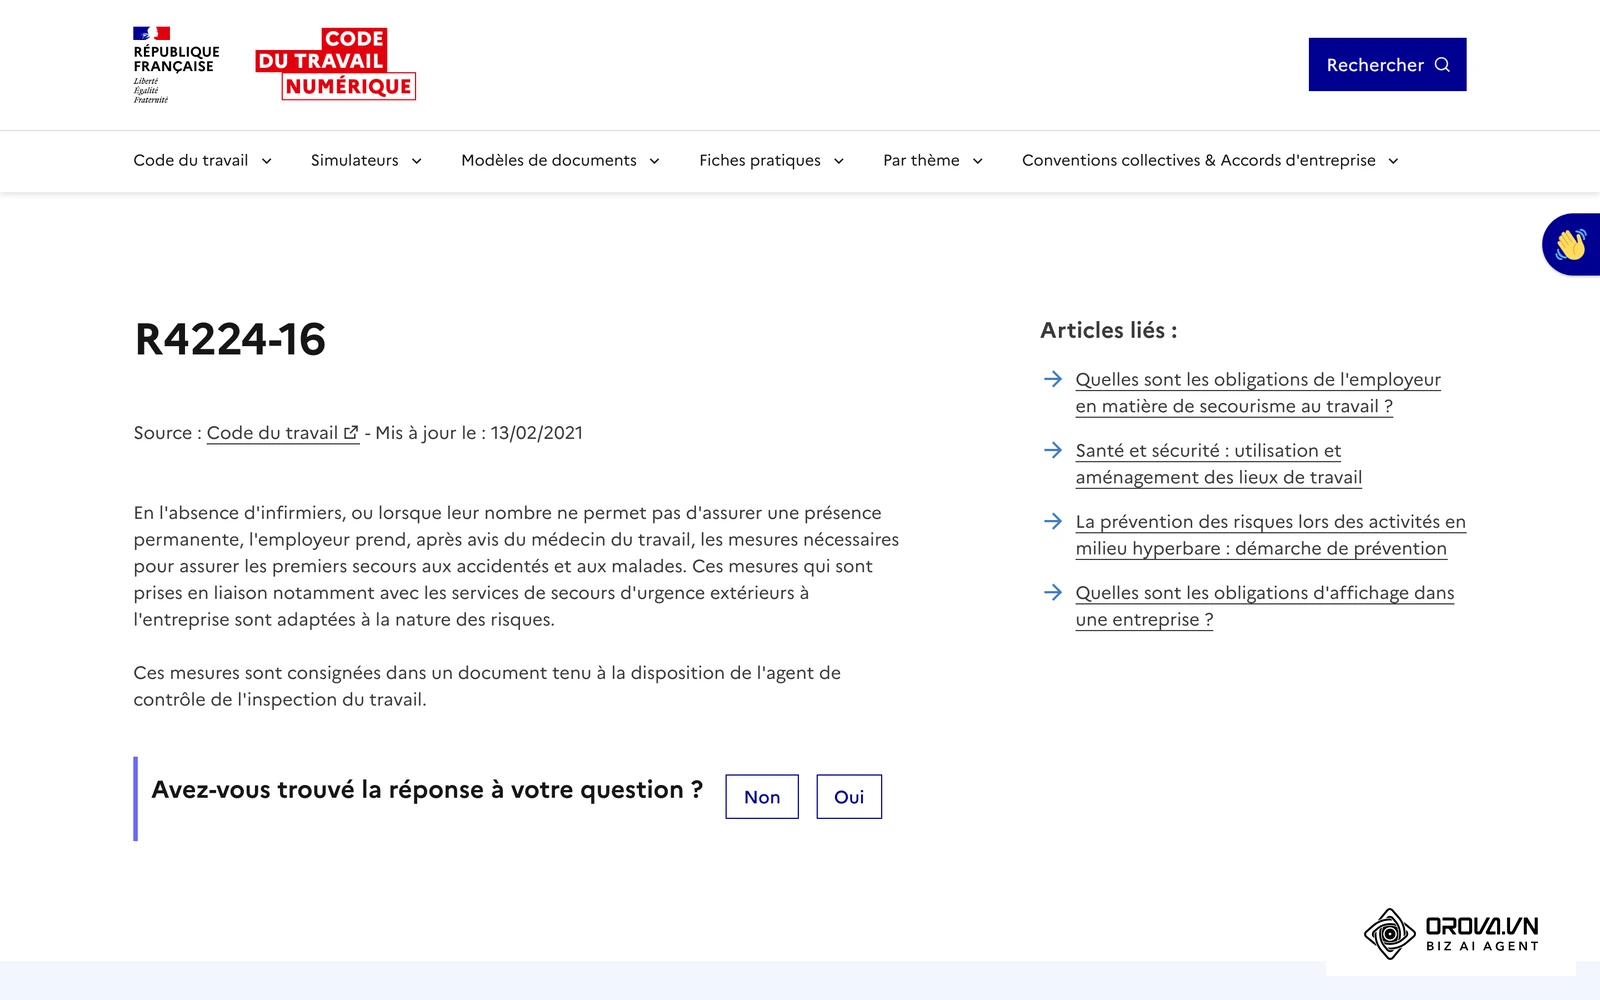1600x1000 pixels.
Task: Open Santé et sécurité lieux de travail link
Action: pyautogui.click(x=1219, y=464)
